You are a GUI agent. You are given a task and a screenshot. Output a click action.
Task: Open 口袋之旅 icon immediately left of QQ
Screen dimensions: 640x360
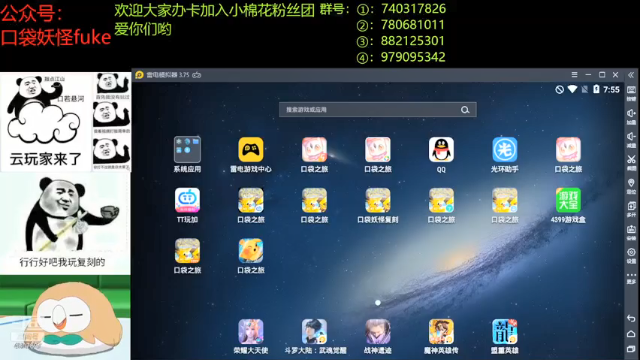[378, 150]
